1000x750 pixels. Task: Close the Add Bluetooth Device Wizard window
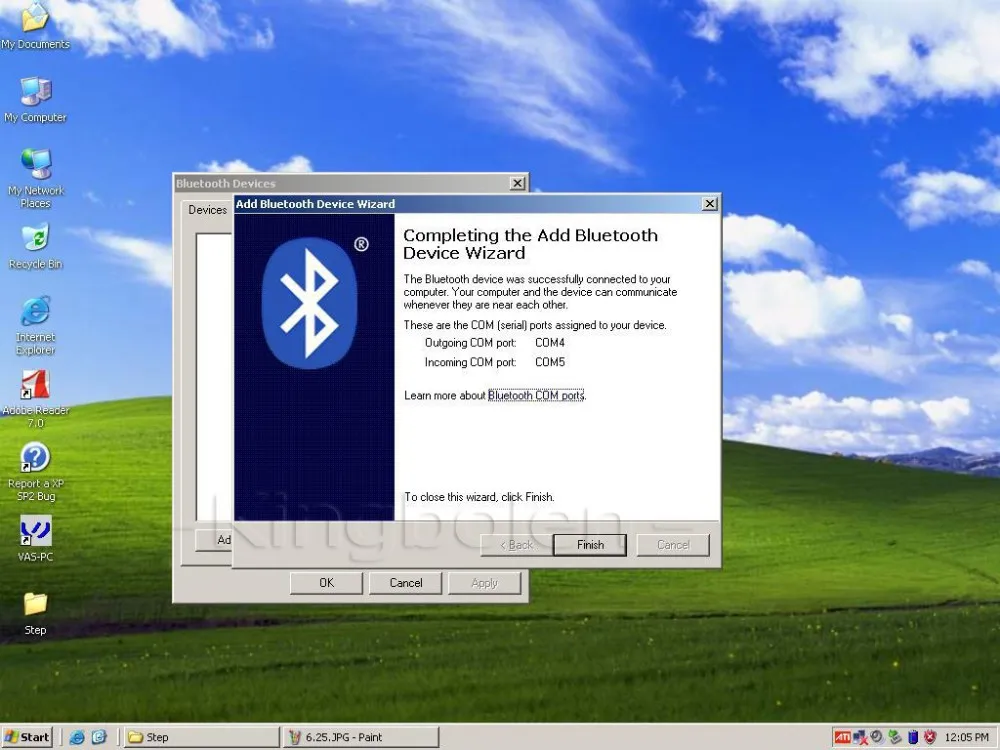tap(710, 203)
